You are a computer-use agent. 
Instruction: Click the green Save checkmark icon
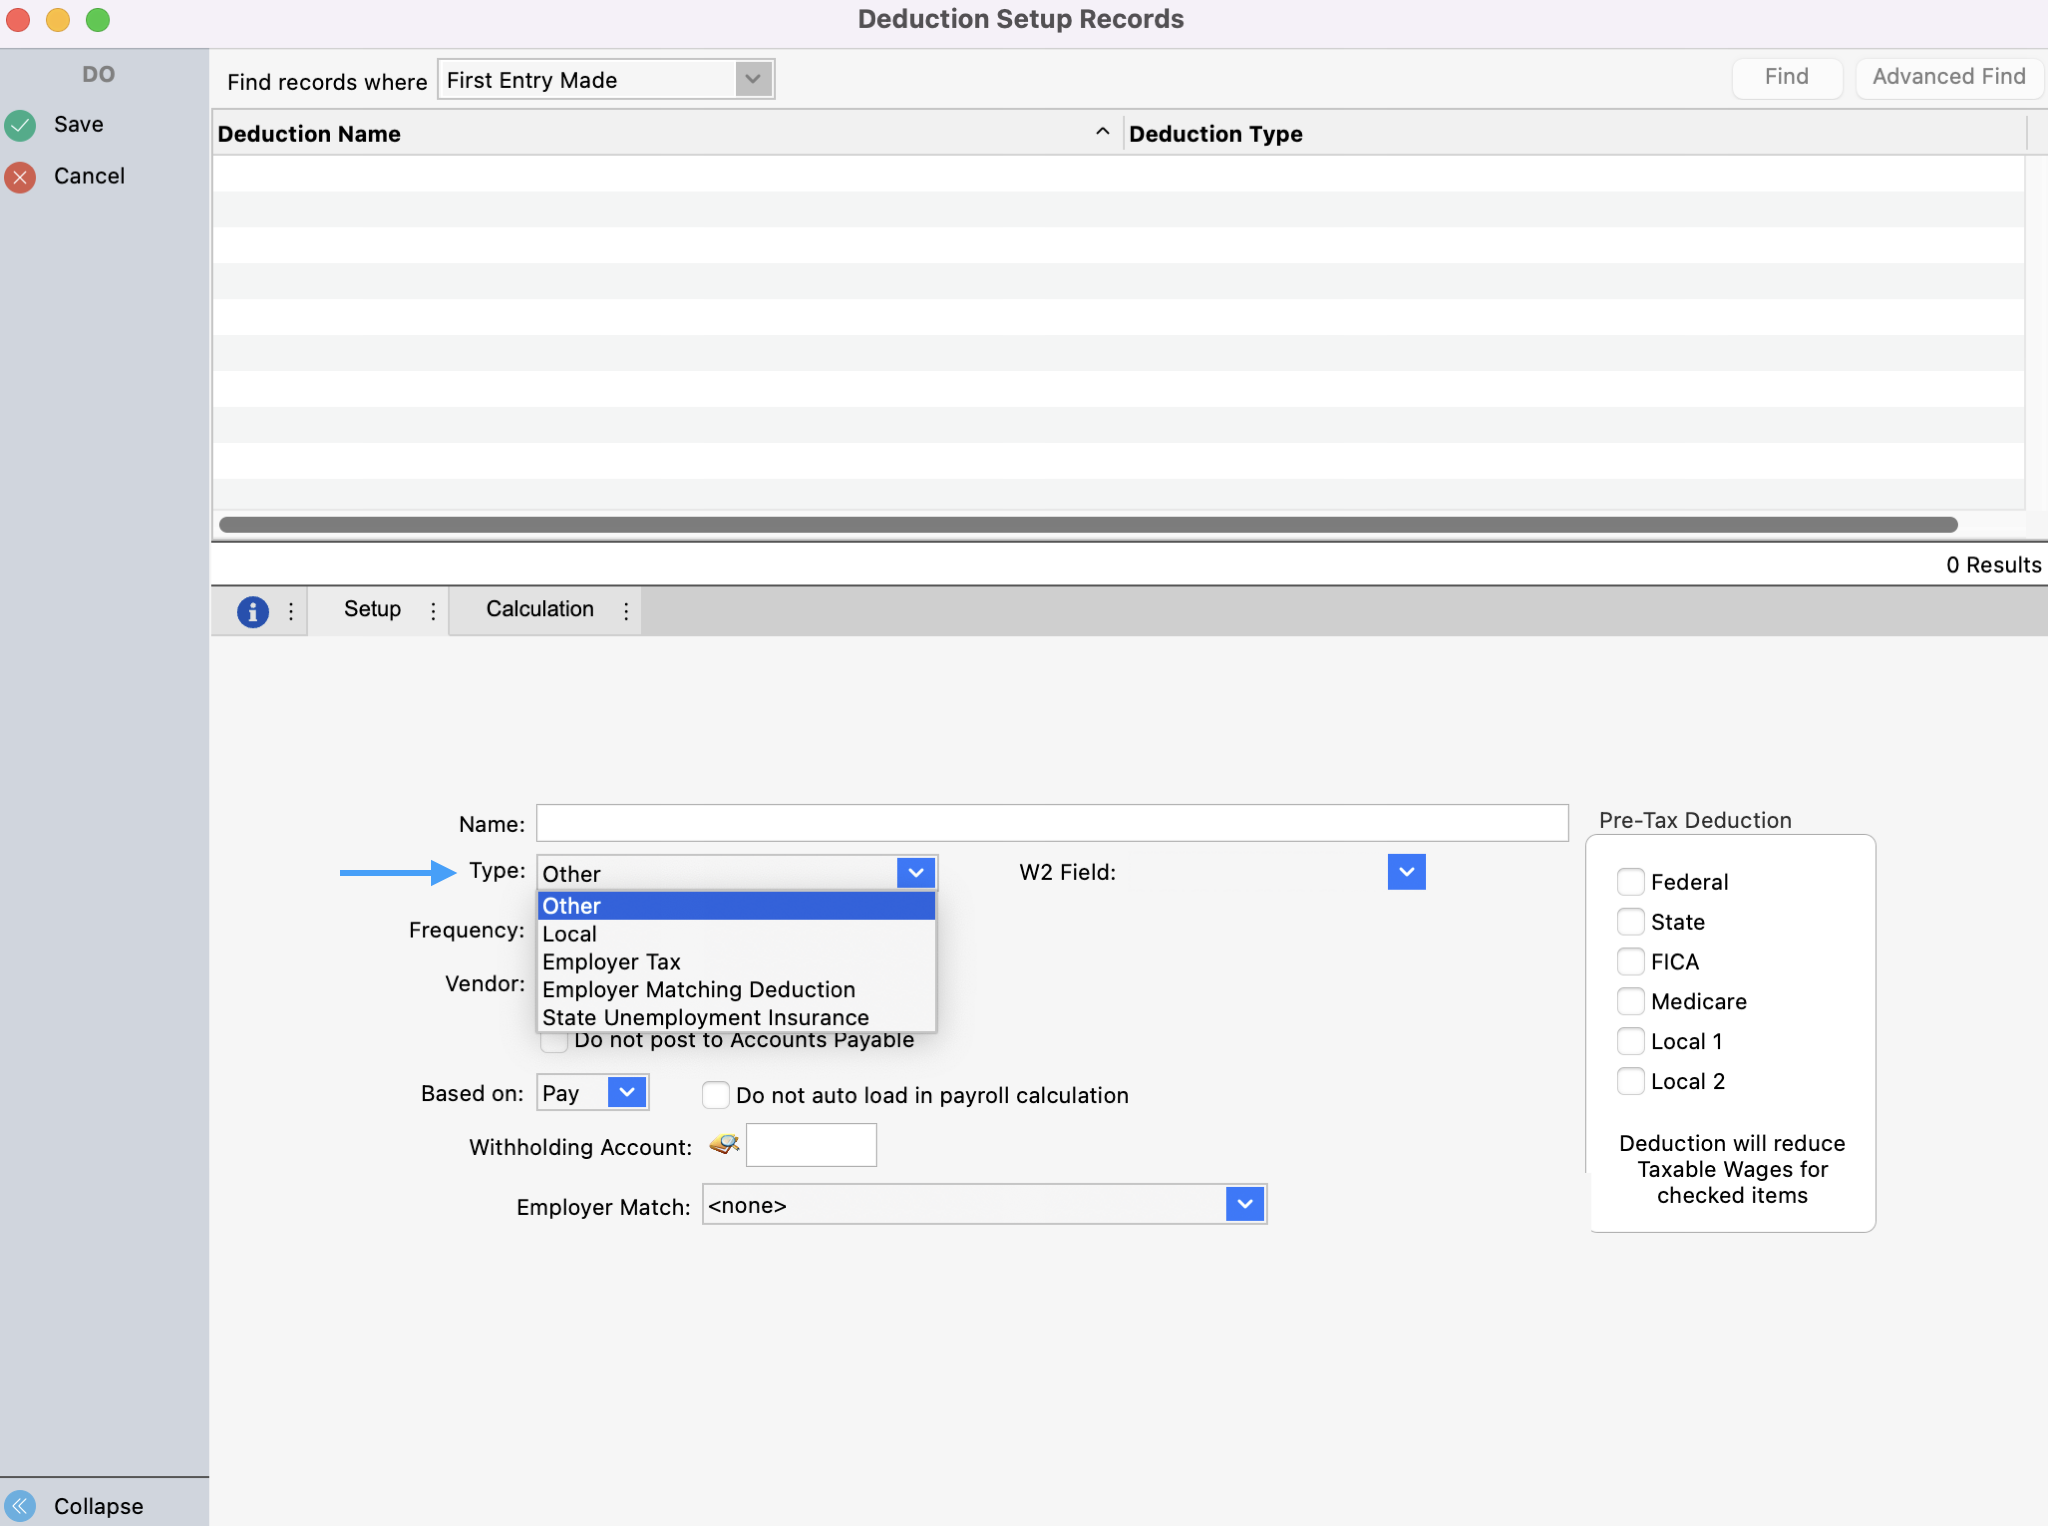point(20,125)
